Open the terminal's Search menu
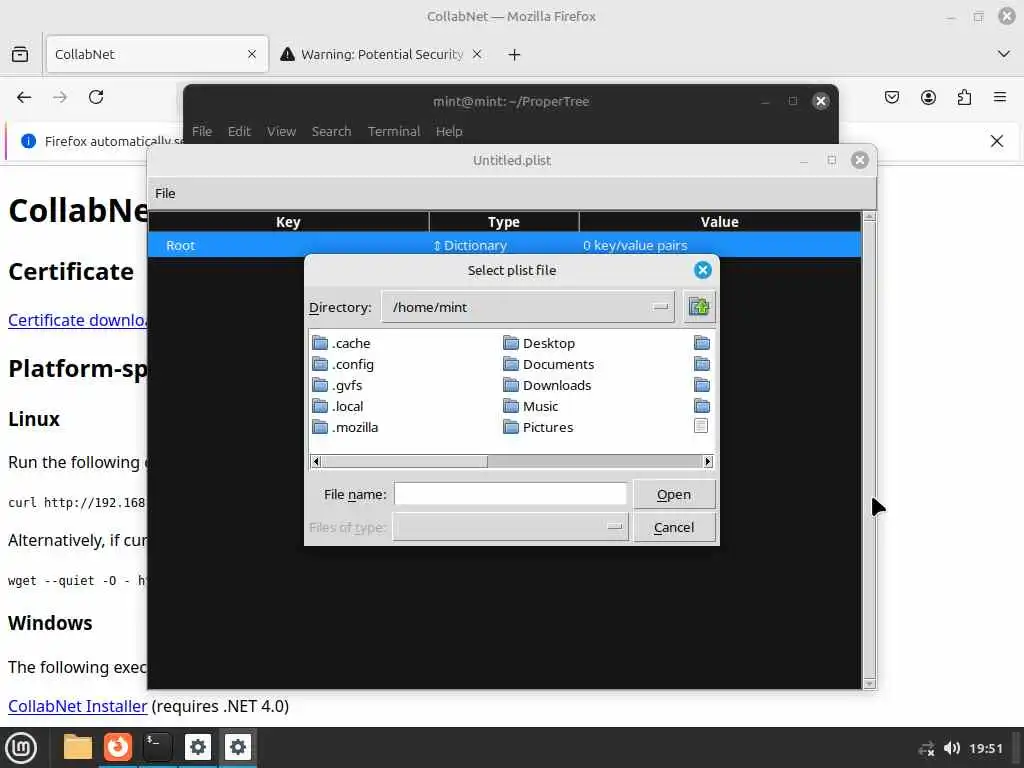Image resolution: width=1024 pixels, height=768 pixels. pyautogui.click(x=331, y=131)
